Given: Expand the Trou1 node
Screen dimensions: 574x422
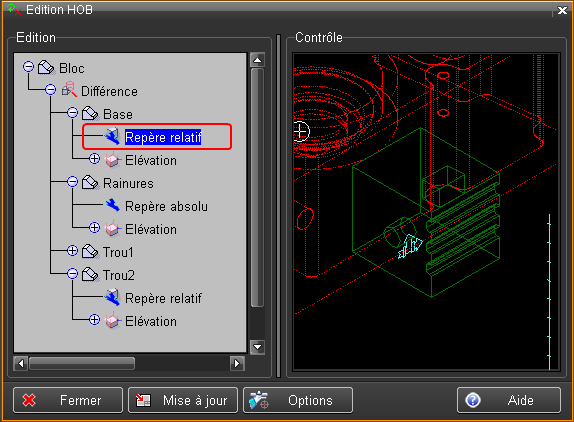Looking at the screenshot, I should [x=72, y=251].
